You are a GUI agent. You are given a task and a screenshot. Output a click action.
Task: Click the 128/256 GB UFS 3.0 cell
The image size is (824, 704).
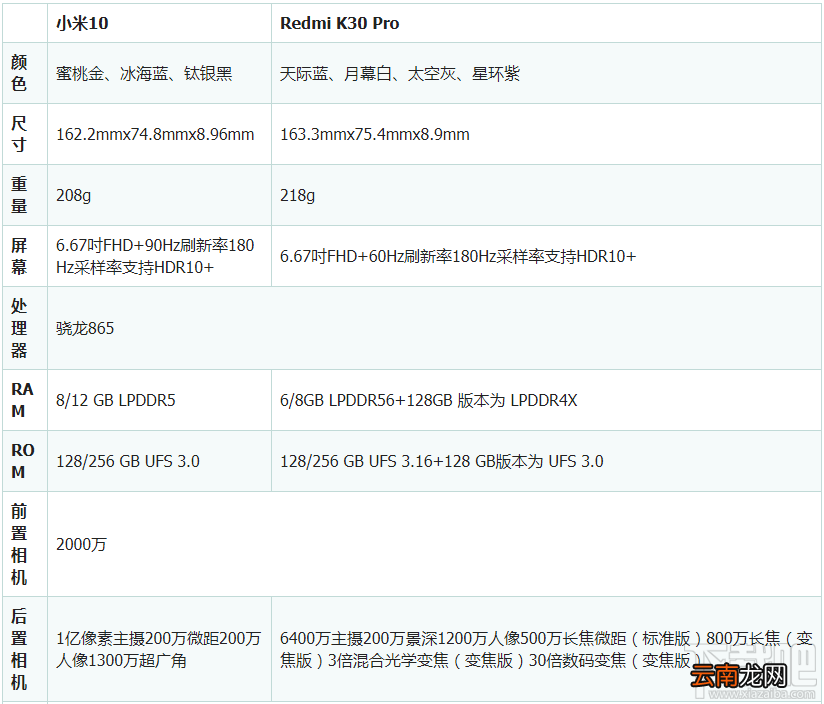159,461
